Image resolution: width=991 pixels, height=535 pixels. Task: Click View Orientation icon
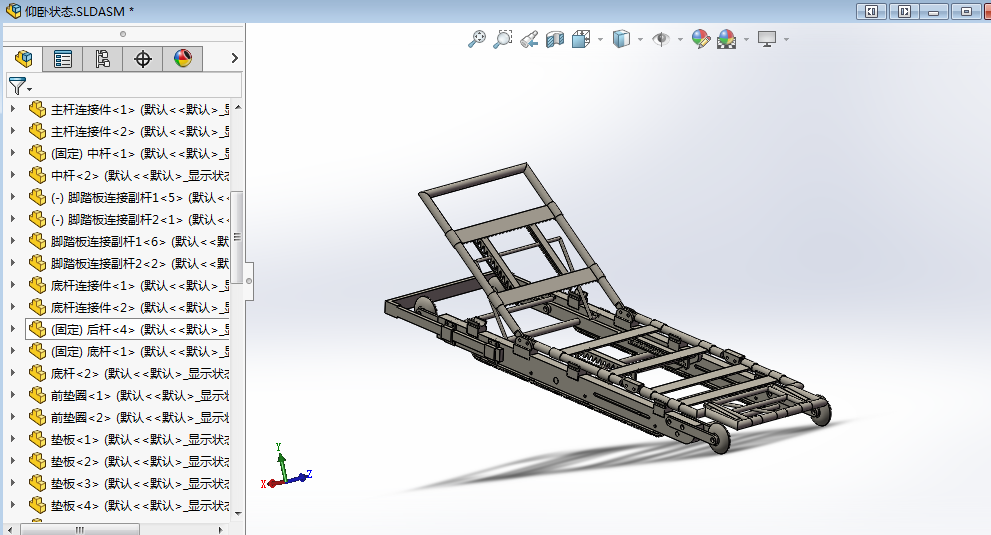[581, 39]
